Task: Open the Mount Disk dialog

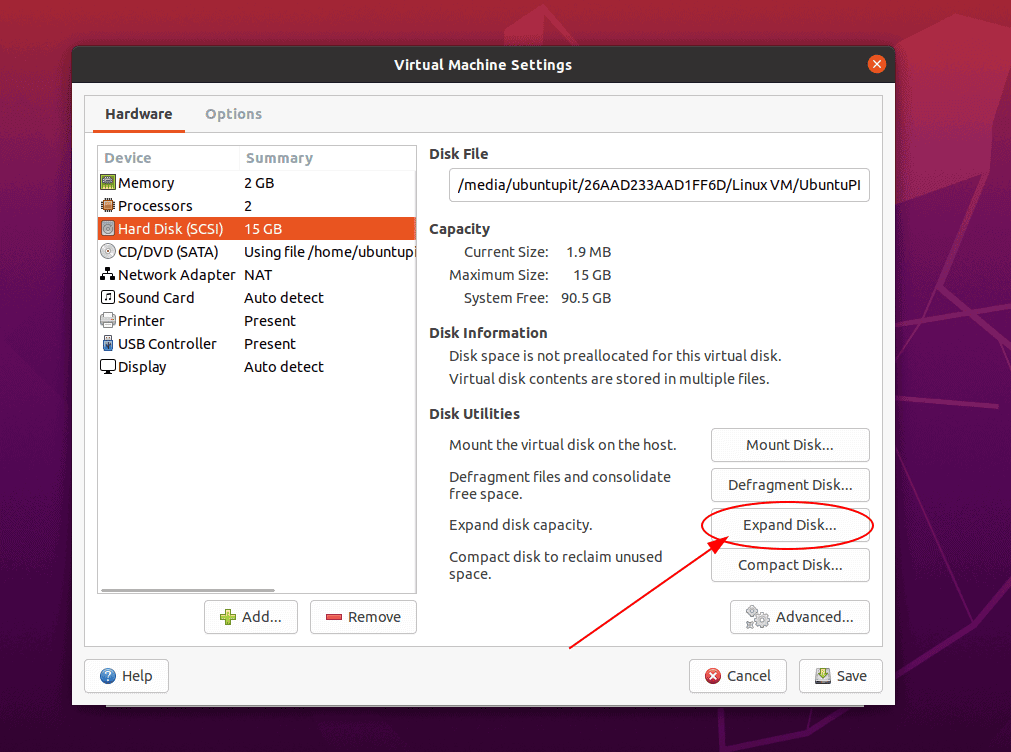Action: pyautogui.click(x=790, y=445)
